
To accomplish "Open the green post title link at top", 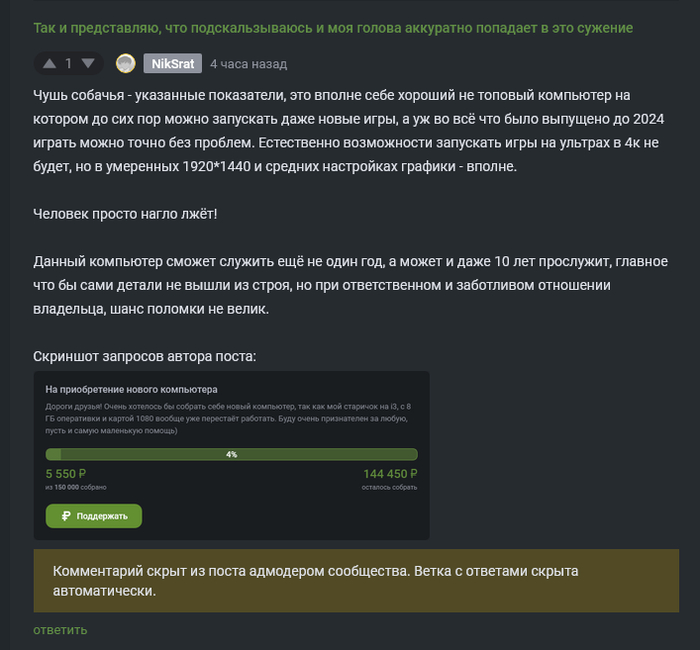I will 332,28.
